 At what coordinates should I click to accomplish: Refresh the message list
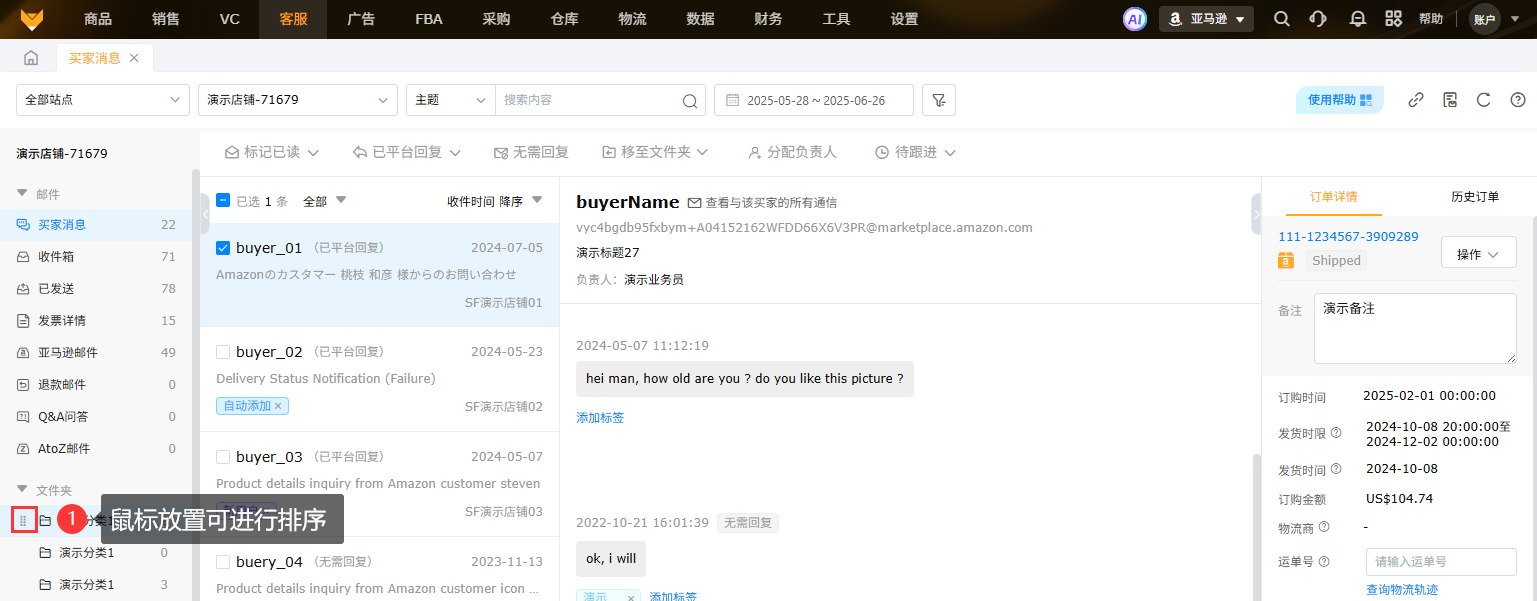pos(1484,100)
